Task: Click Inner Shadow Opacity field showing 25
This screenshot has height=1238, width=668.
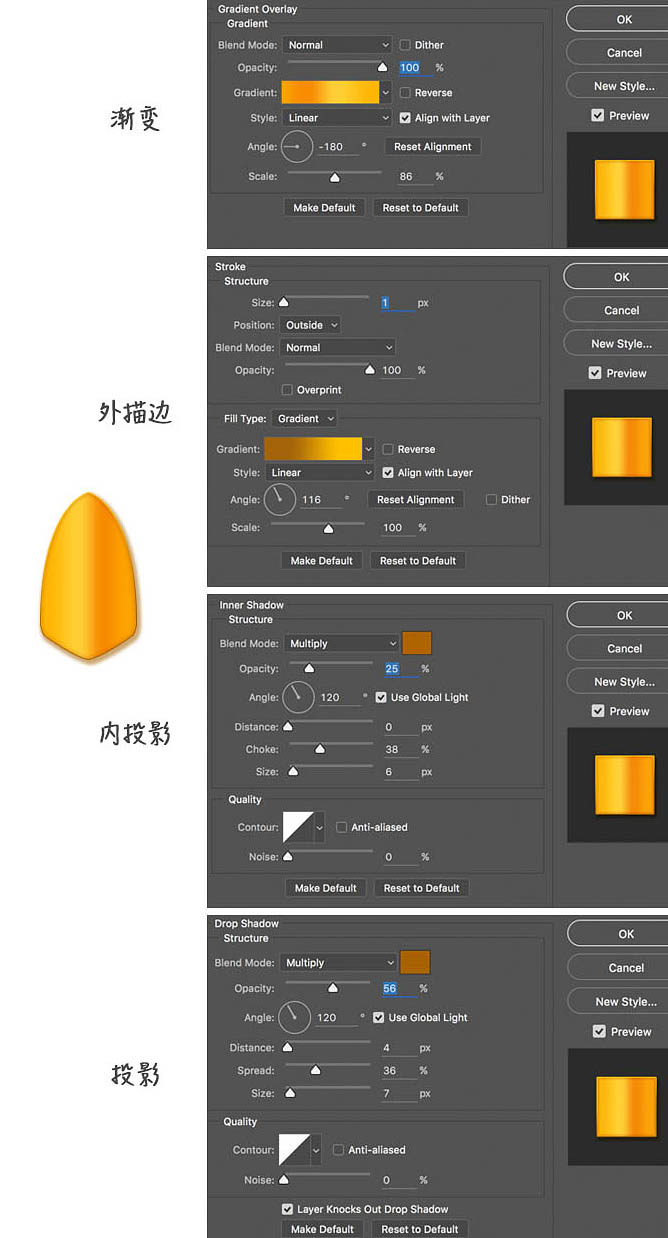Action: click(x=401, y=669)
